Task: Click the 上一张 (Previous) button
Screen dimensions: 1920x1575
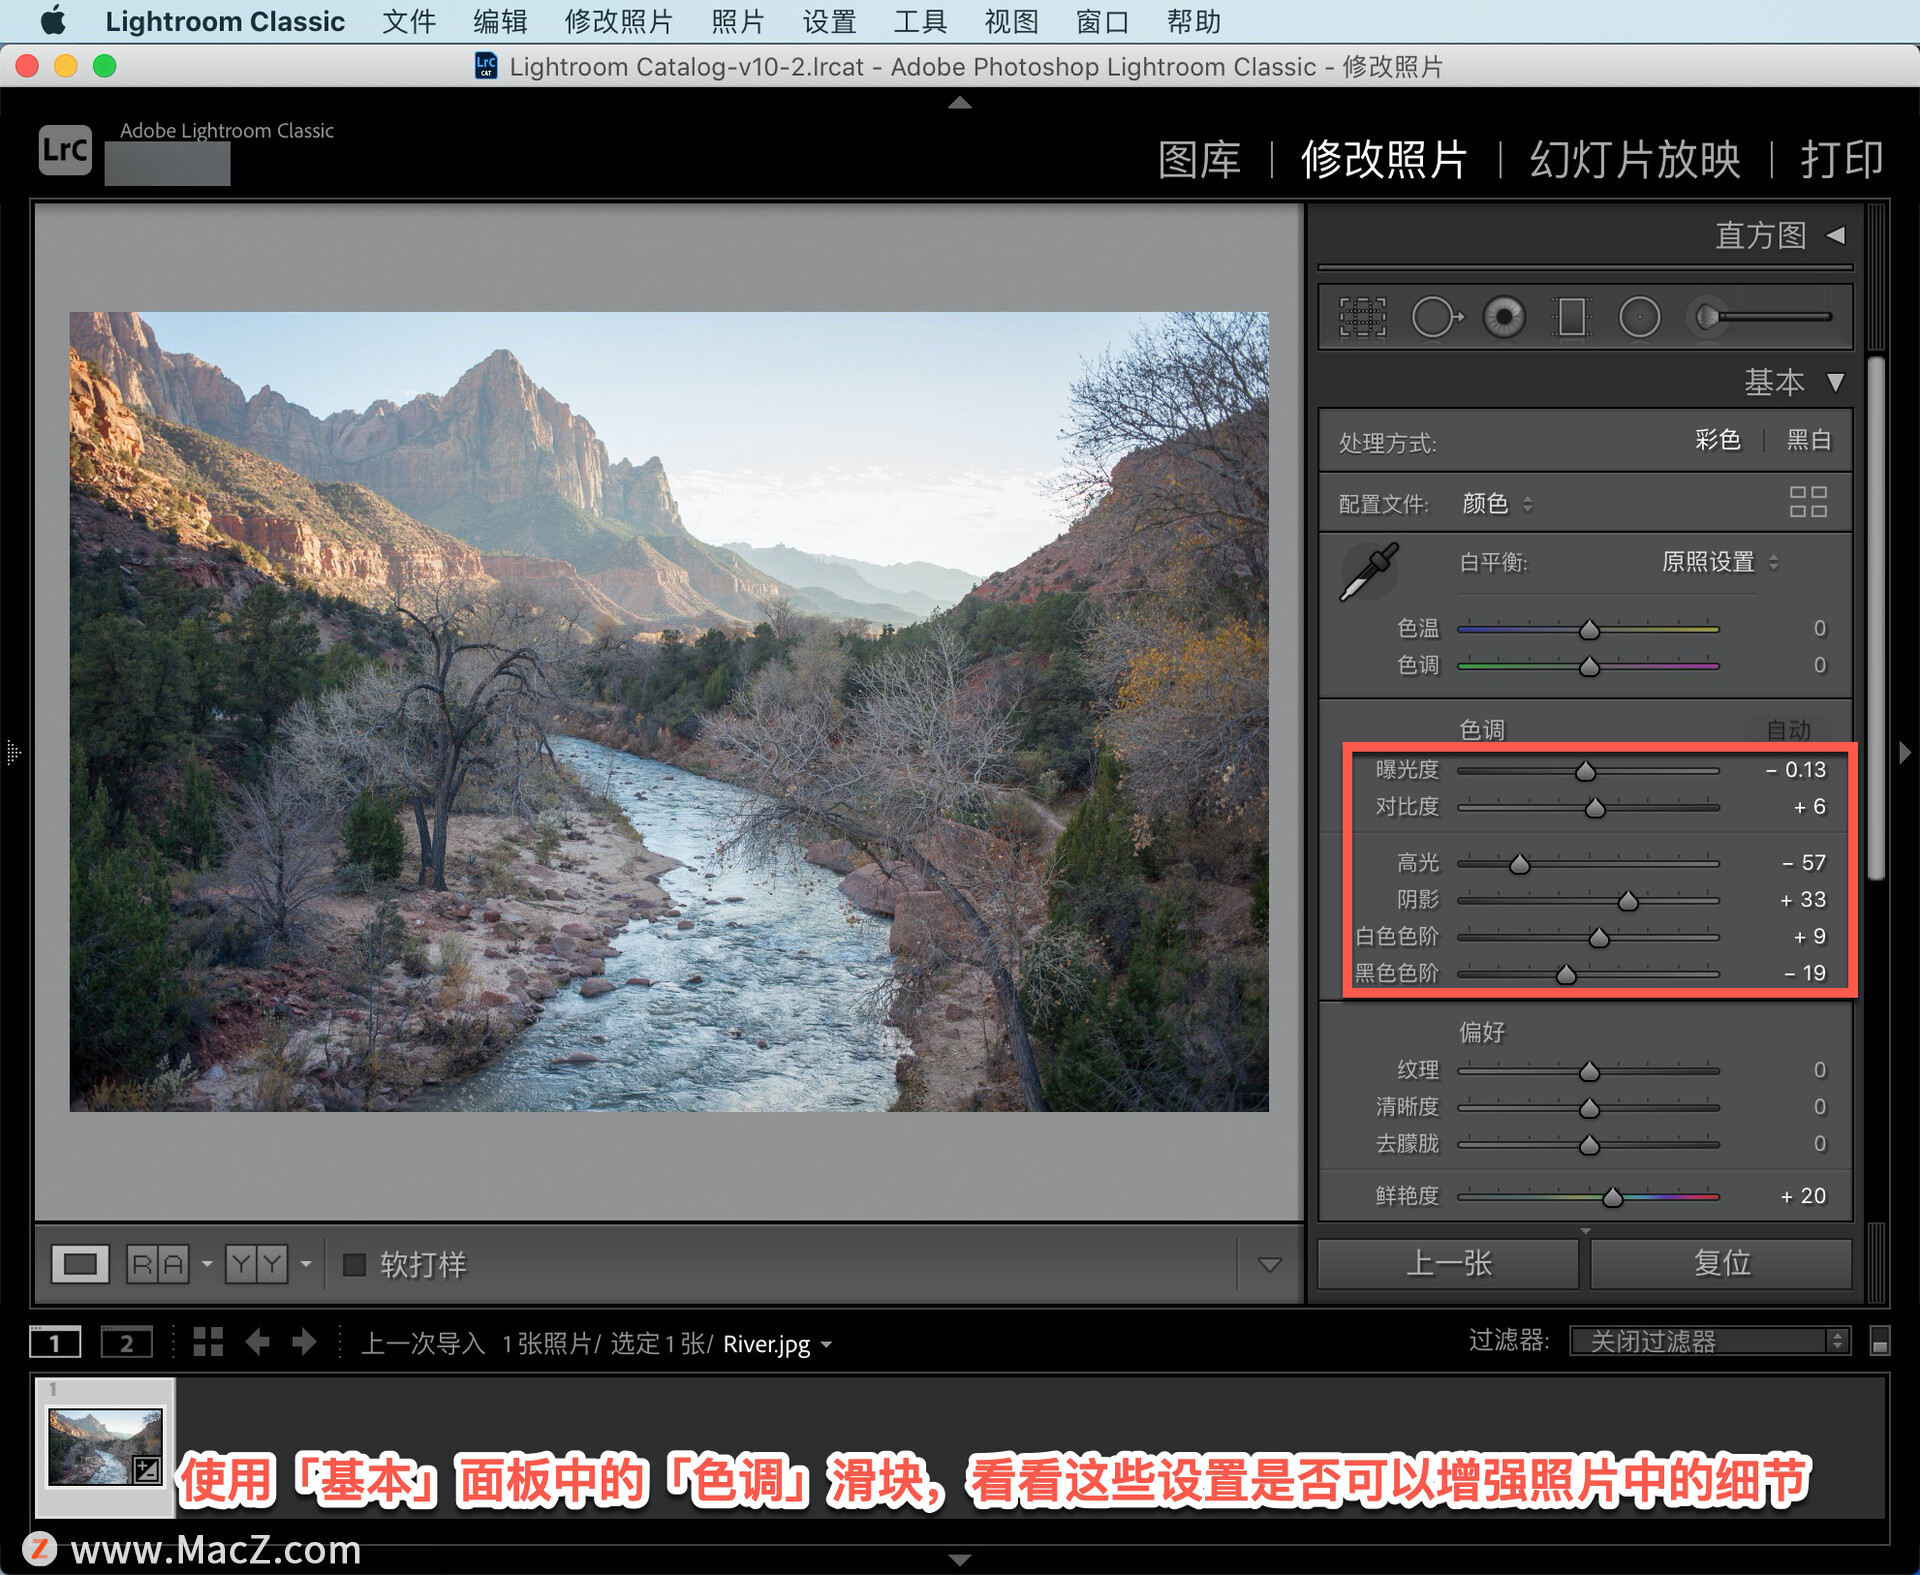Action: coord(1449,1263)
